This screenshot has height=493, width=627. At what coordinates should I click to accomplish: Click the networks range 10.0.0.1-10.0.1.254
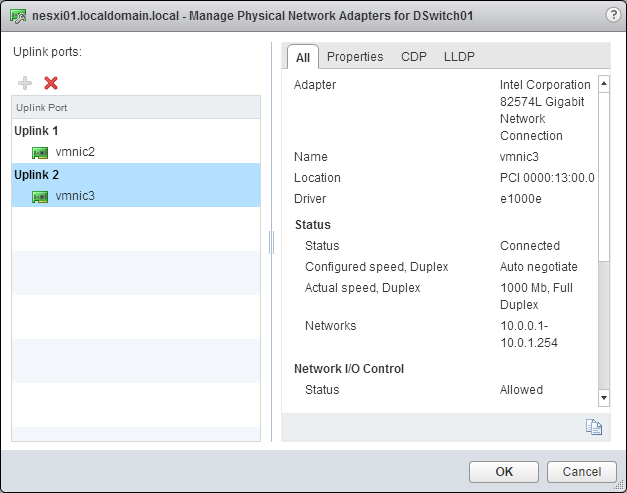pos(529,334)
